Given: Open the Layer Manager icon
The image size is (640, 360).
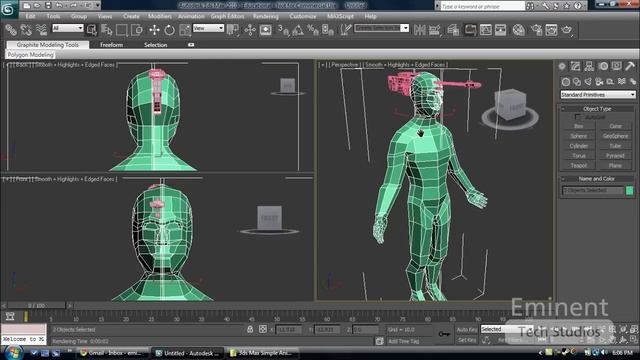Looking at the screenshot, I should [453, 30].
